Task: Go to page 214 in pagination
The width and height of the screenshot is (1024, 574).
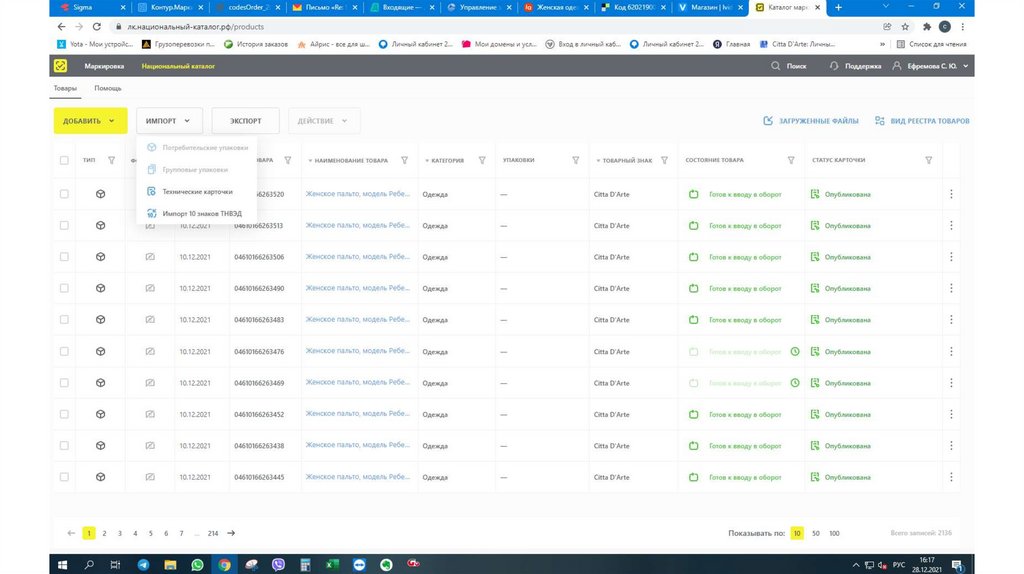Action: 212,533
